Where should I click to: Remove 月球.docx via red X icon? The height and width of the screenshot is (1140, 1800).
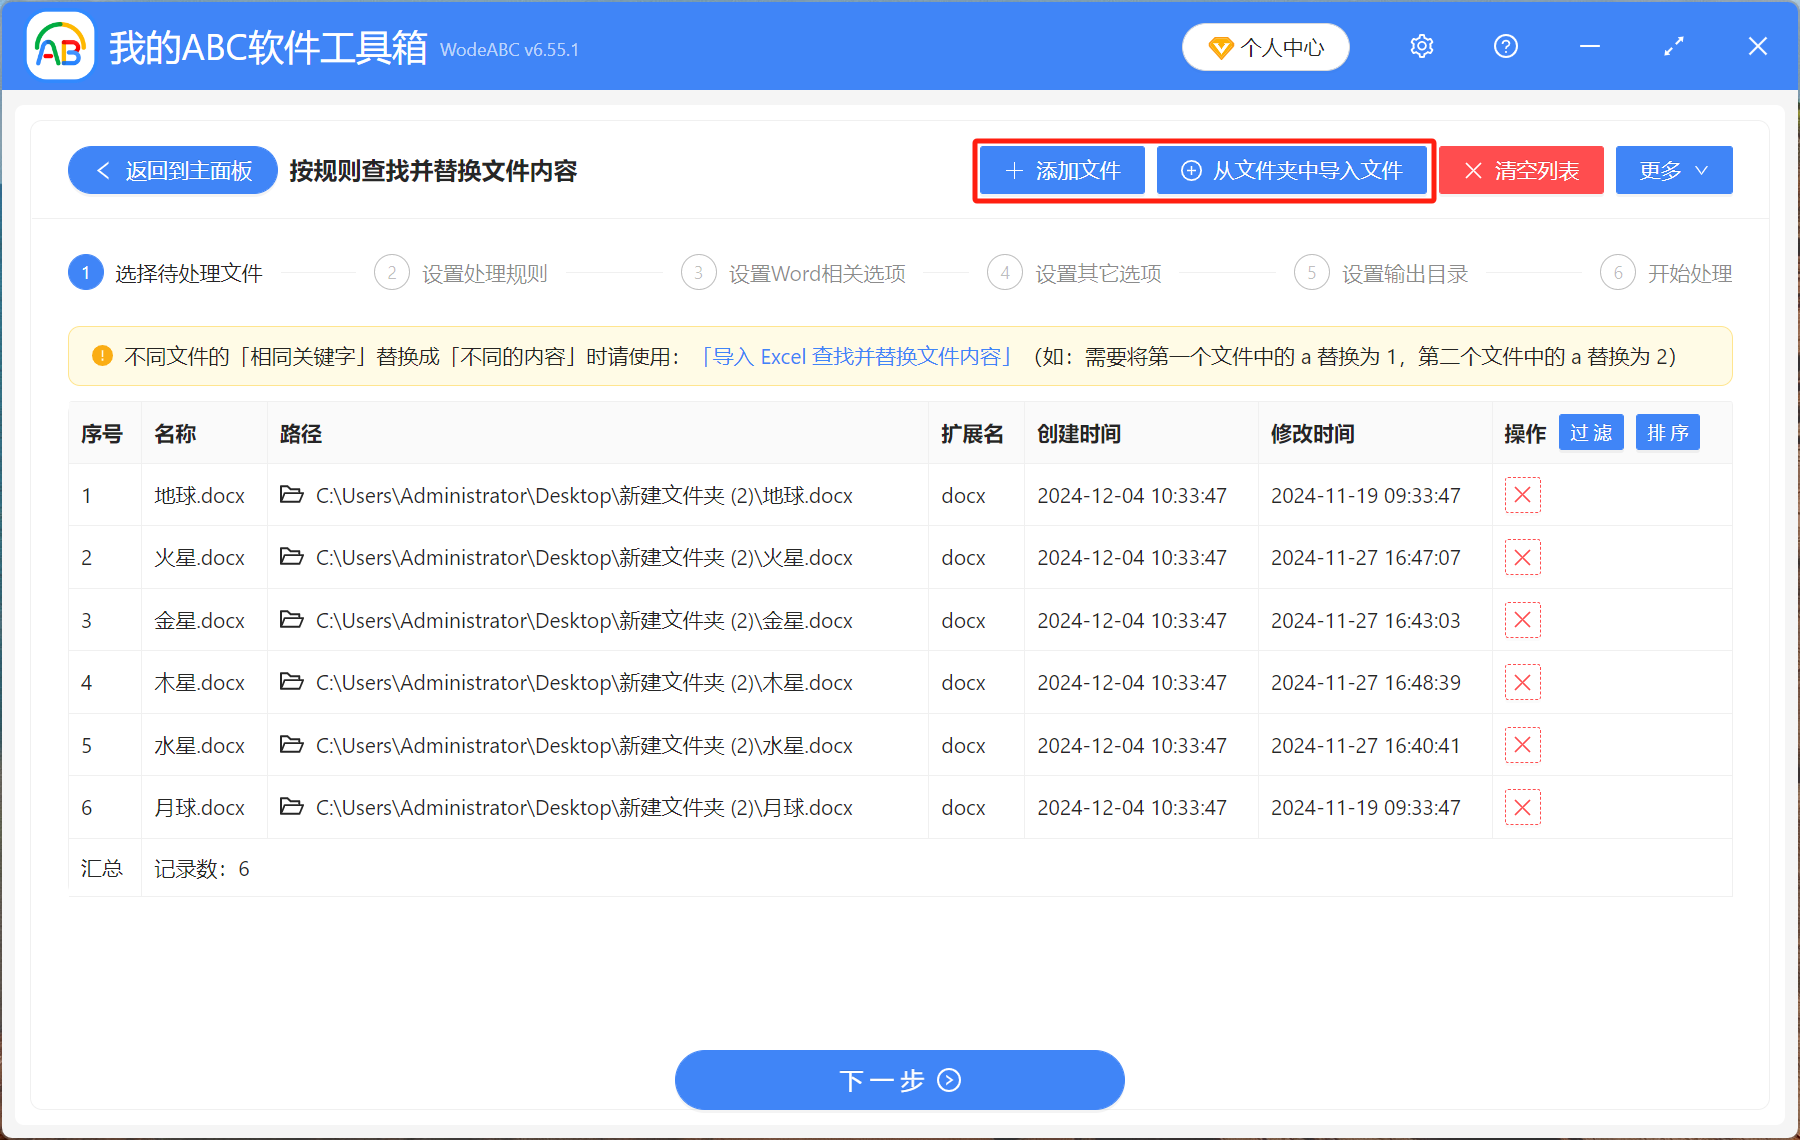tap(1522, 807)
